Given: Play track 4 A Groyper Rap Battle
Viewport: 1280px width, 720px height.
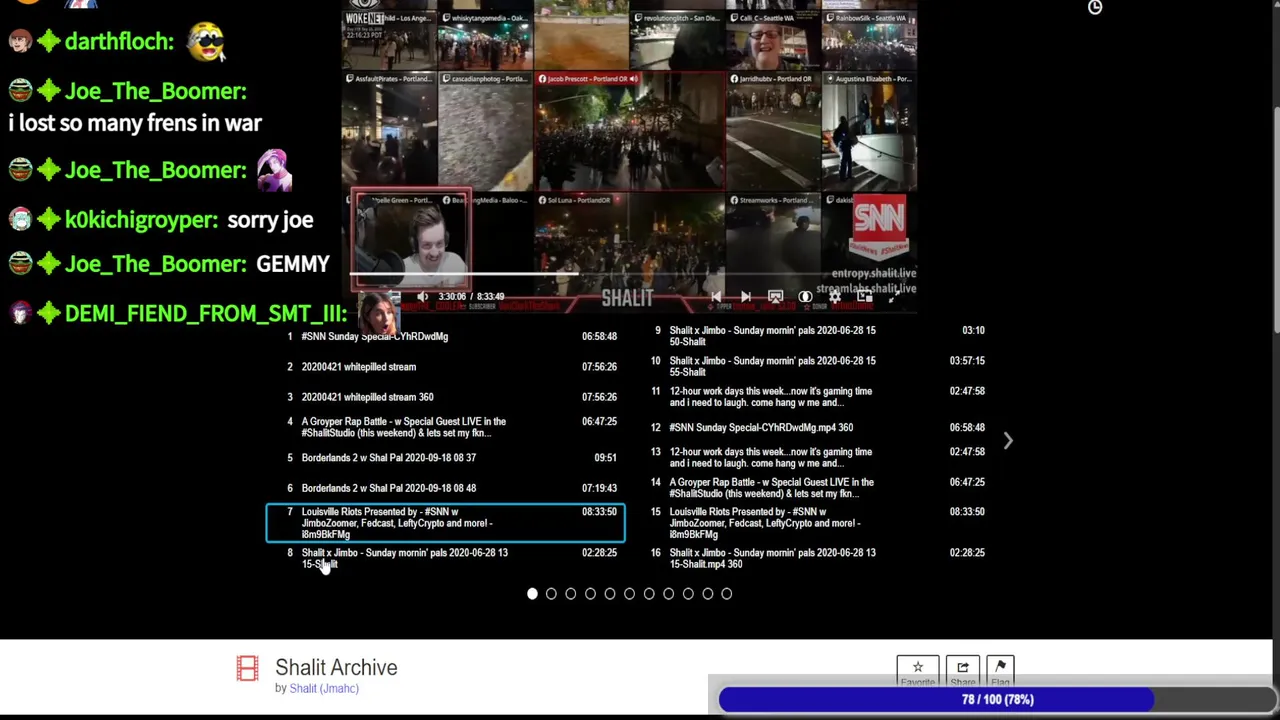Looking at the screenshot, I should [446, 427].
